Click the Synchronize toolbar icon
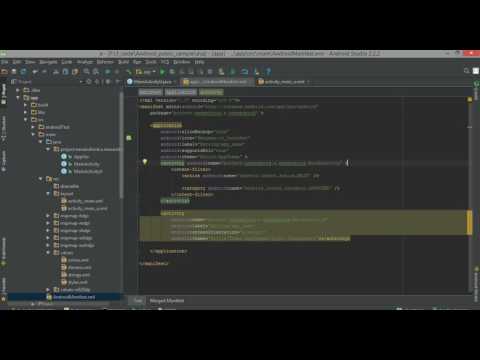Image resolution: width=480 pixels, height=360 pixels. click(23, 72)
